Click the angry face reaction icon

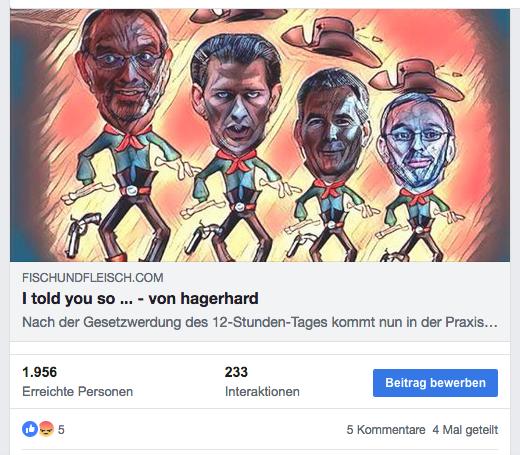(46, 429)
